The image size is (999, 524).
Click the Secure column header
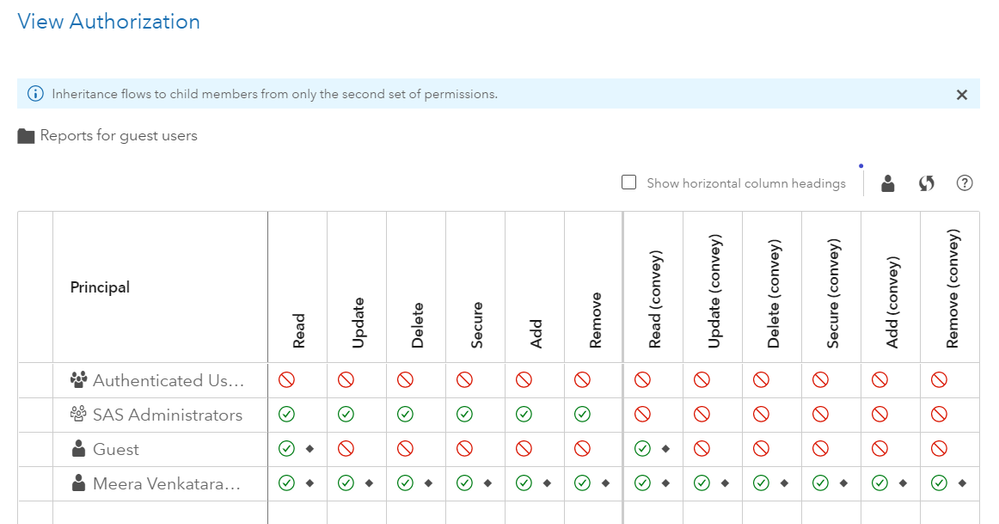[x=477, y=324]
